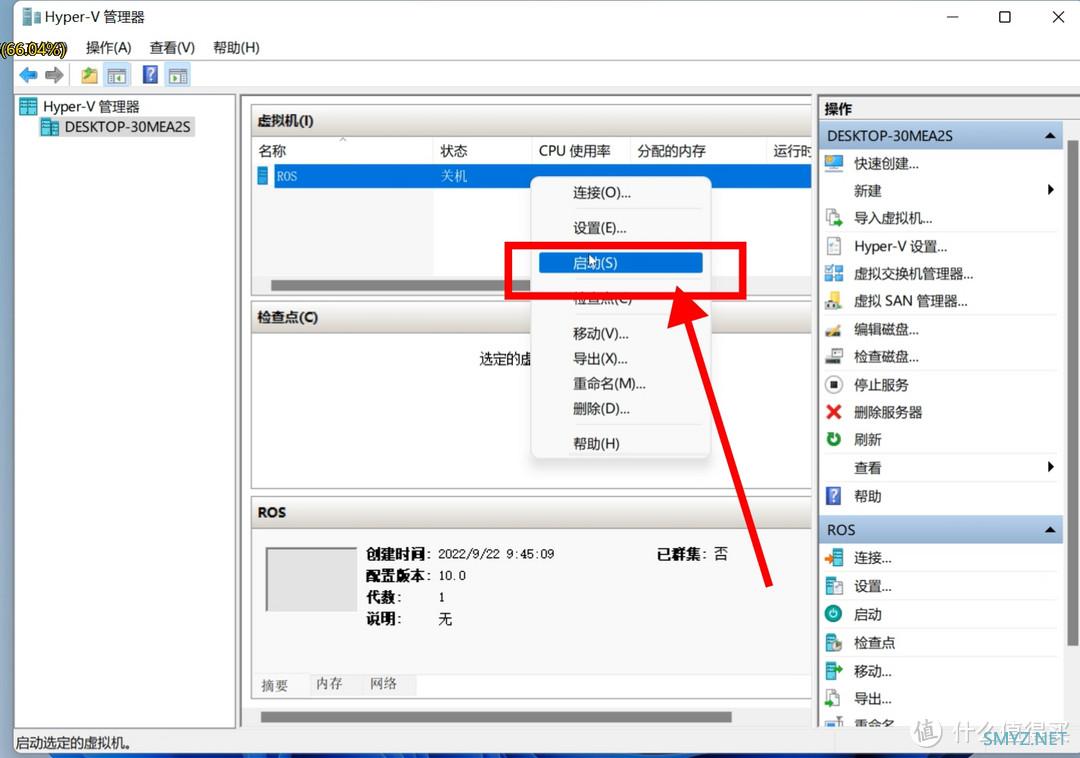Screen dimensions: 1080x758
Task: Click the red X 删除服务器 icon
Action: pyautogui.click(x=834, y=412)
